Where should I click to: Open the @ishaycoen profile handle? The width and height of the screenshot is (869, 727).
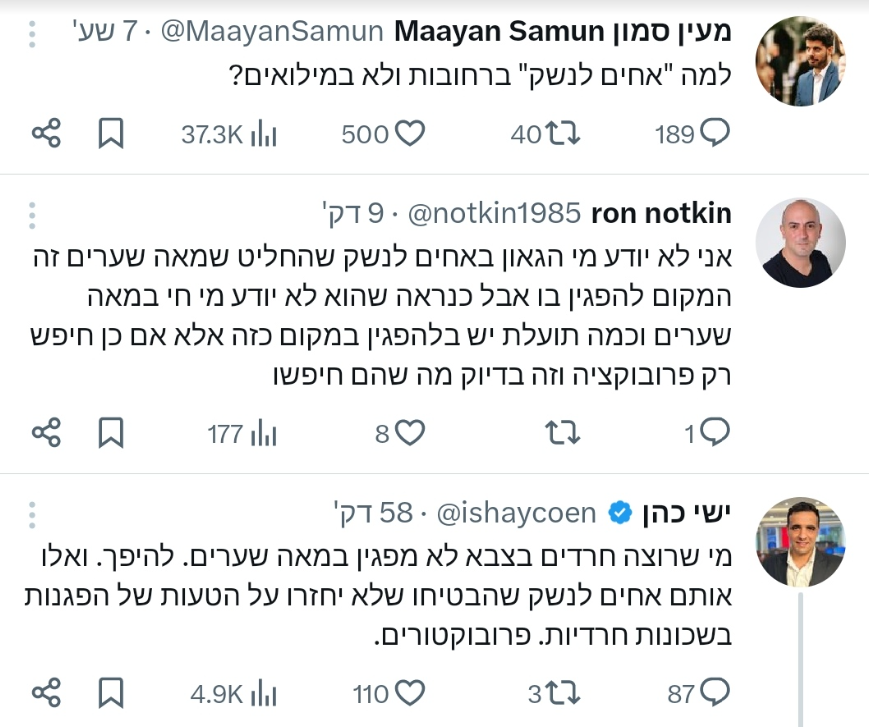coord(514,513)
